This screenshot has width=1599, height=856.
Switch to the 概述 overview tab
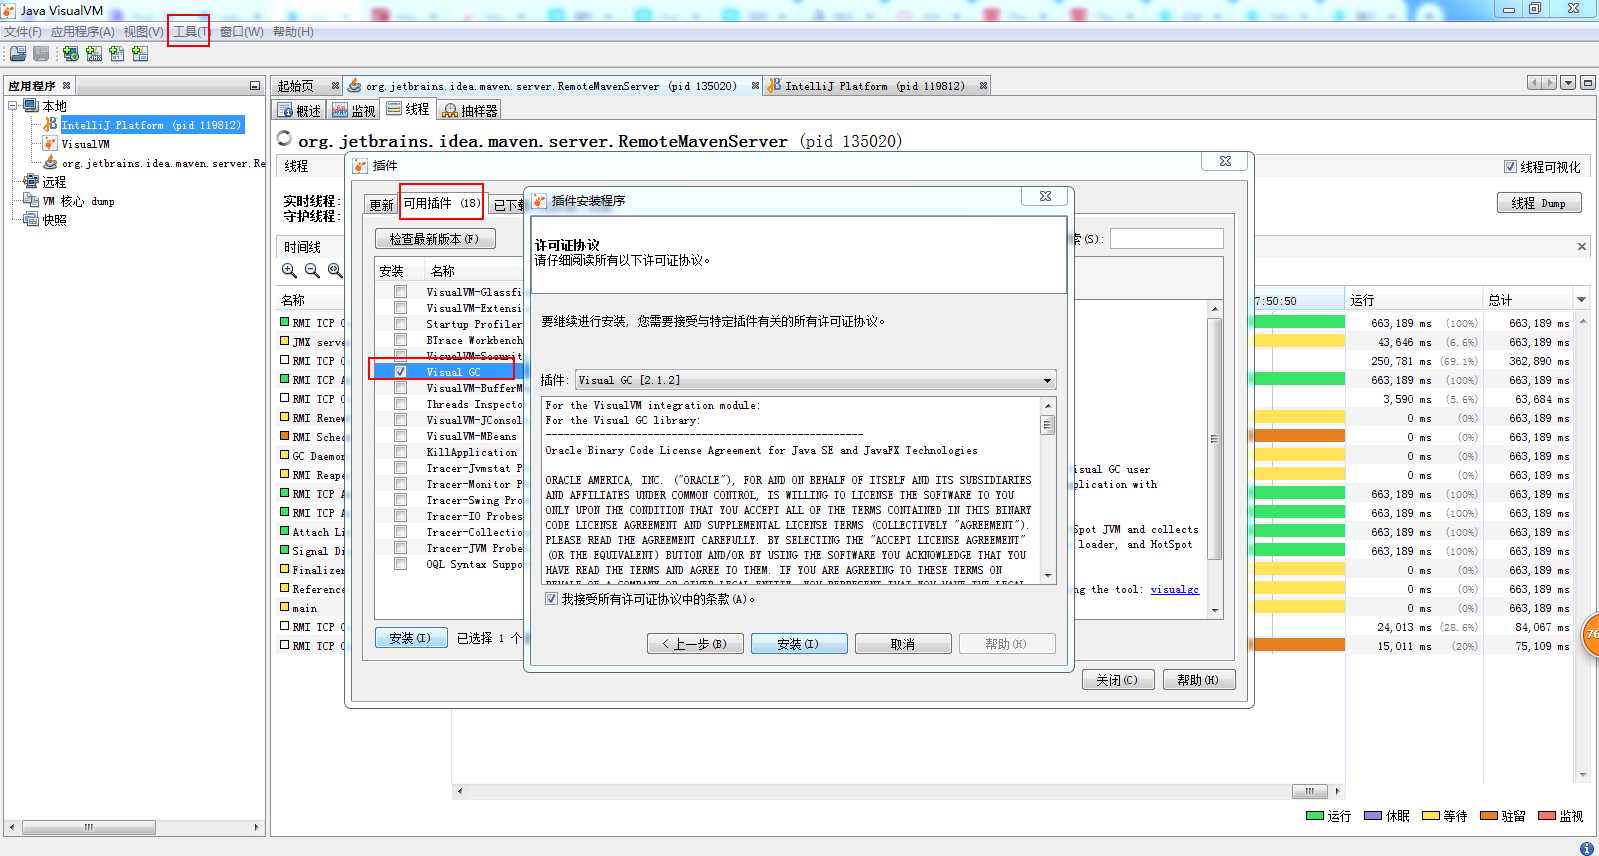pyautogui.click(x=299, y=111)
